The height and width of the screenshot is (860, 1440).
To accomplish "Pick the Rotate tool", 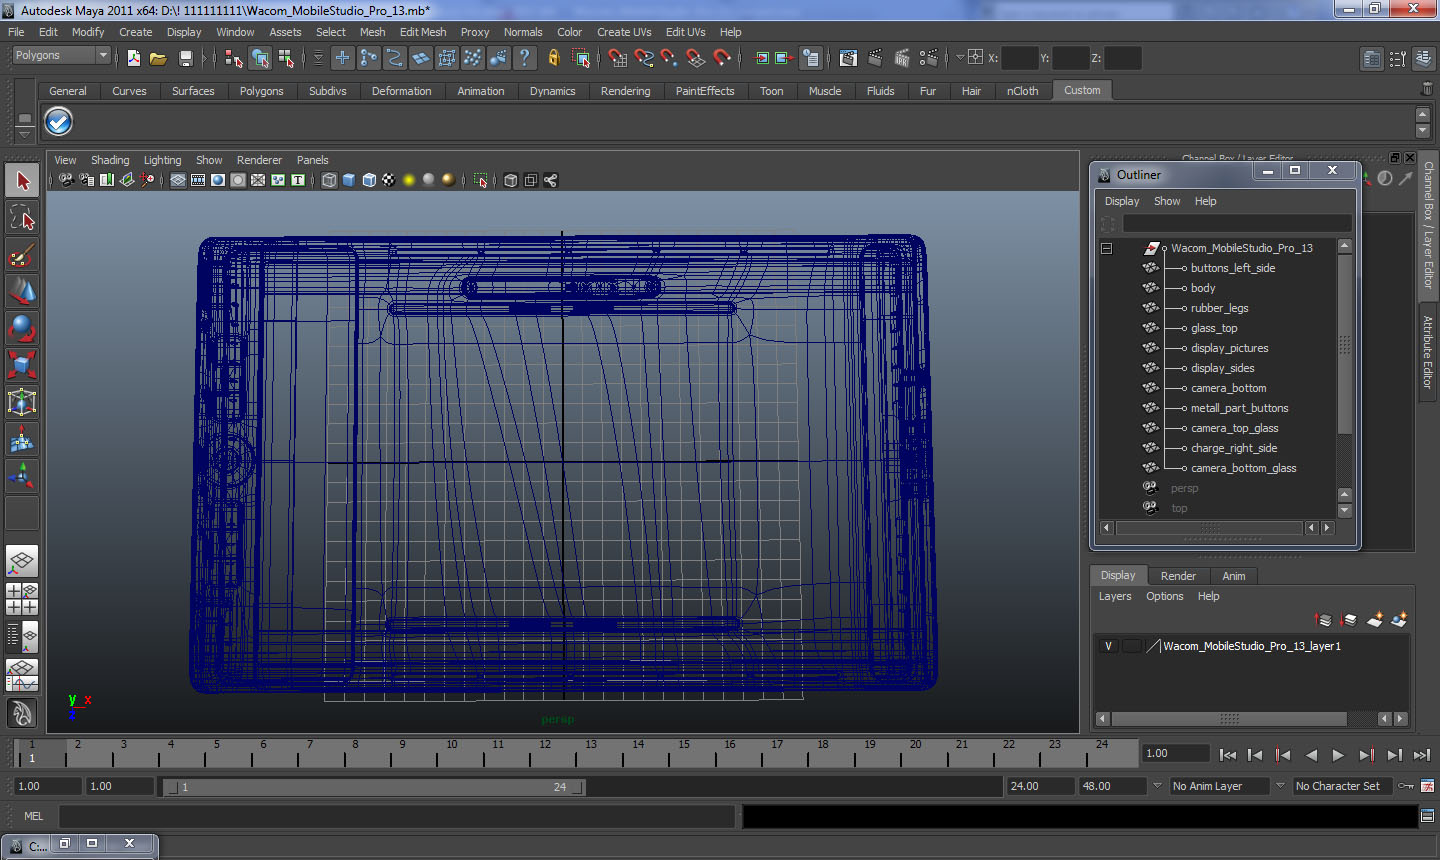I will pos(22,328).
